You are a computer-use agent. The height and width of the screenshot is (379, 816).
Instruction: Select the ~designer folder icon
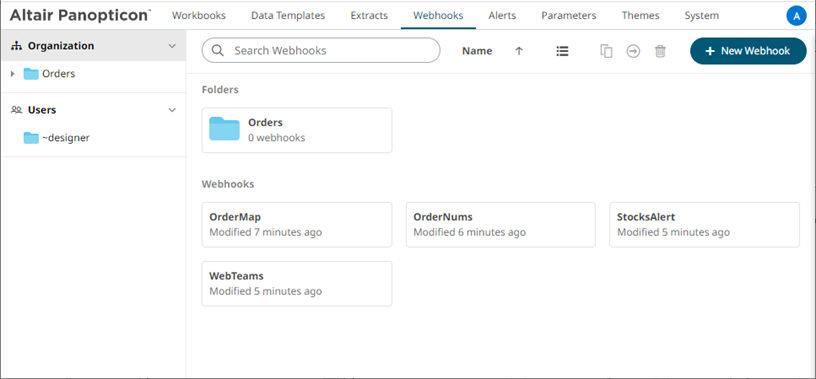click(31, 138)
